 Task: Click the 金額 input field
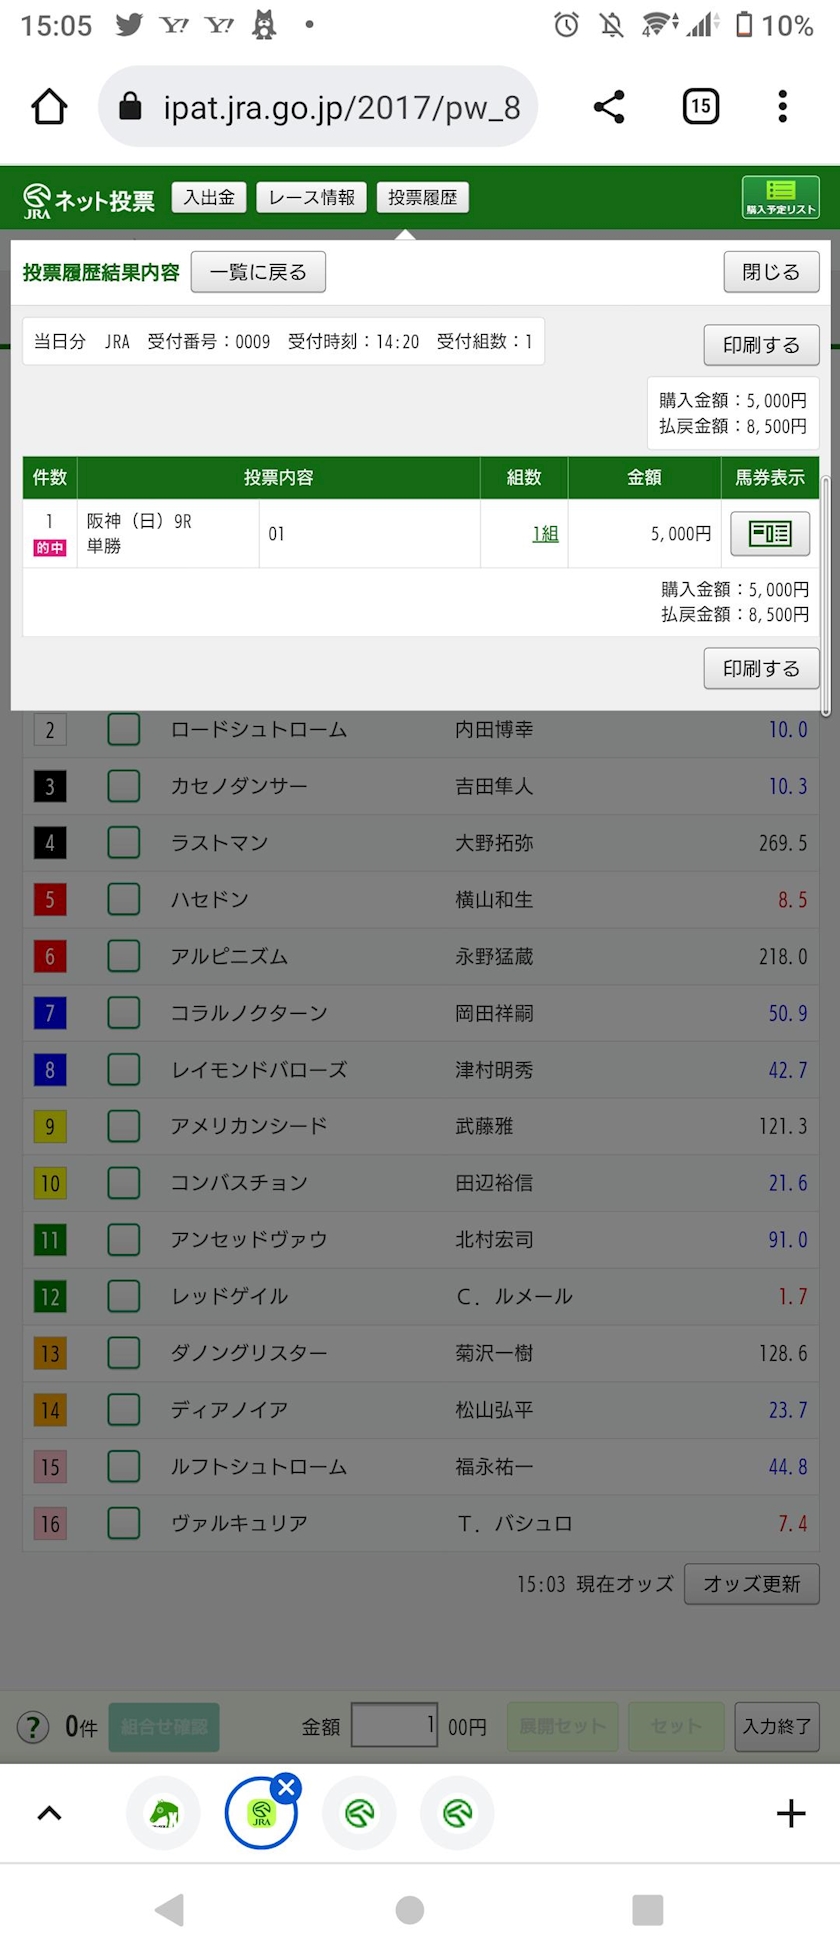click(x=394, y=1725)
